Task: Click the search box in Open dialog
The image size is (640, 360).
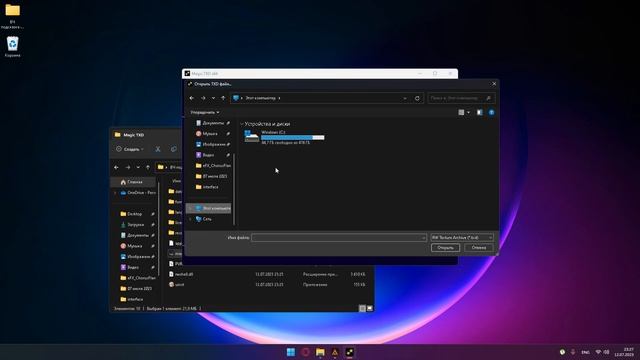Action: point(461,98)
